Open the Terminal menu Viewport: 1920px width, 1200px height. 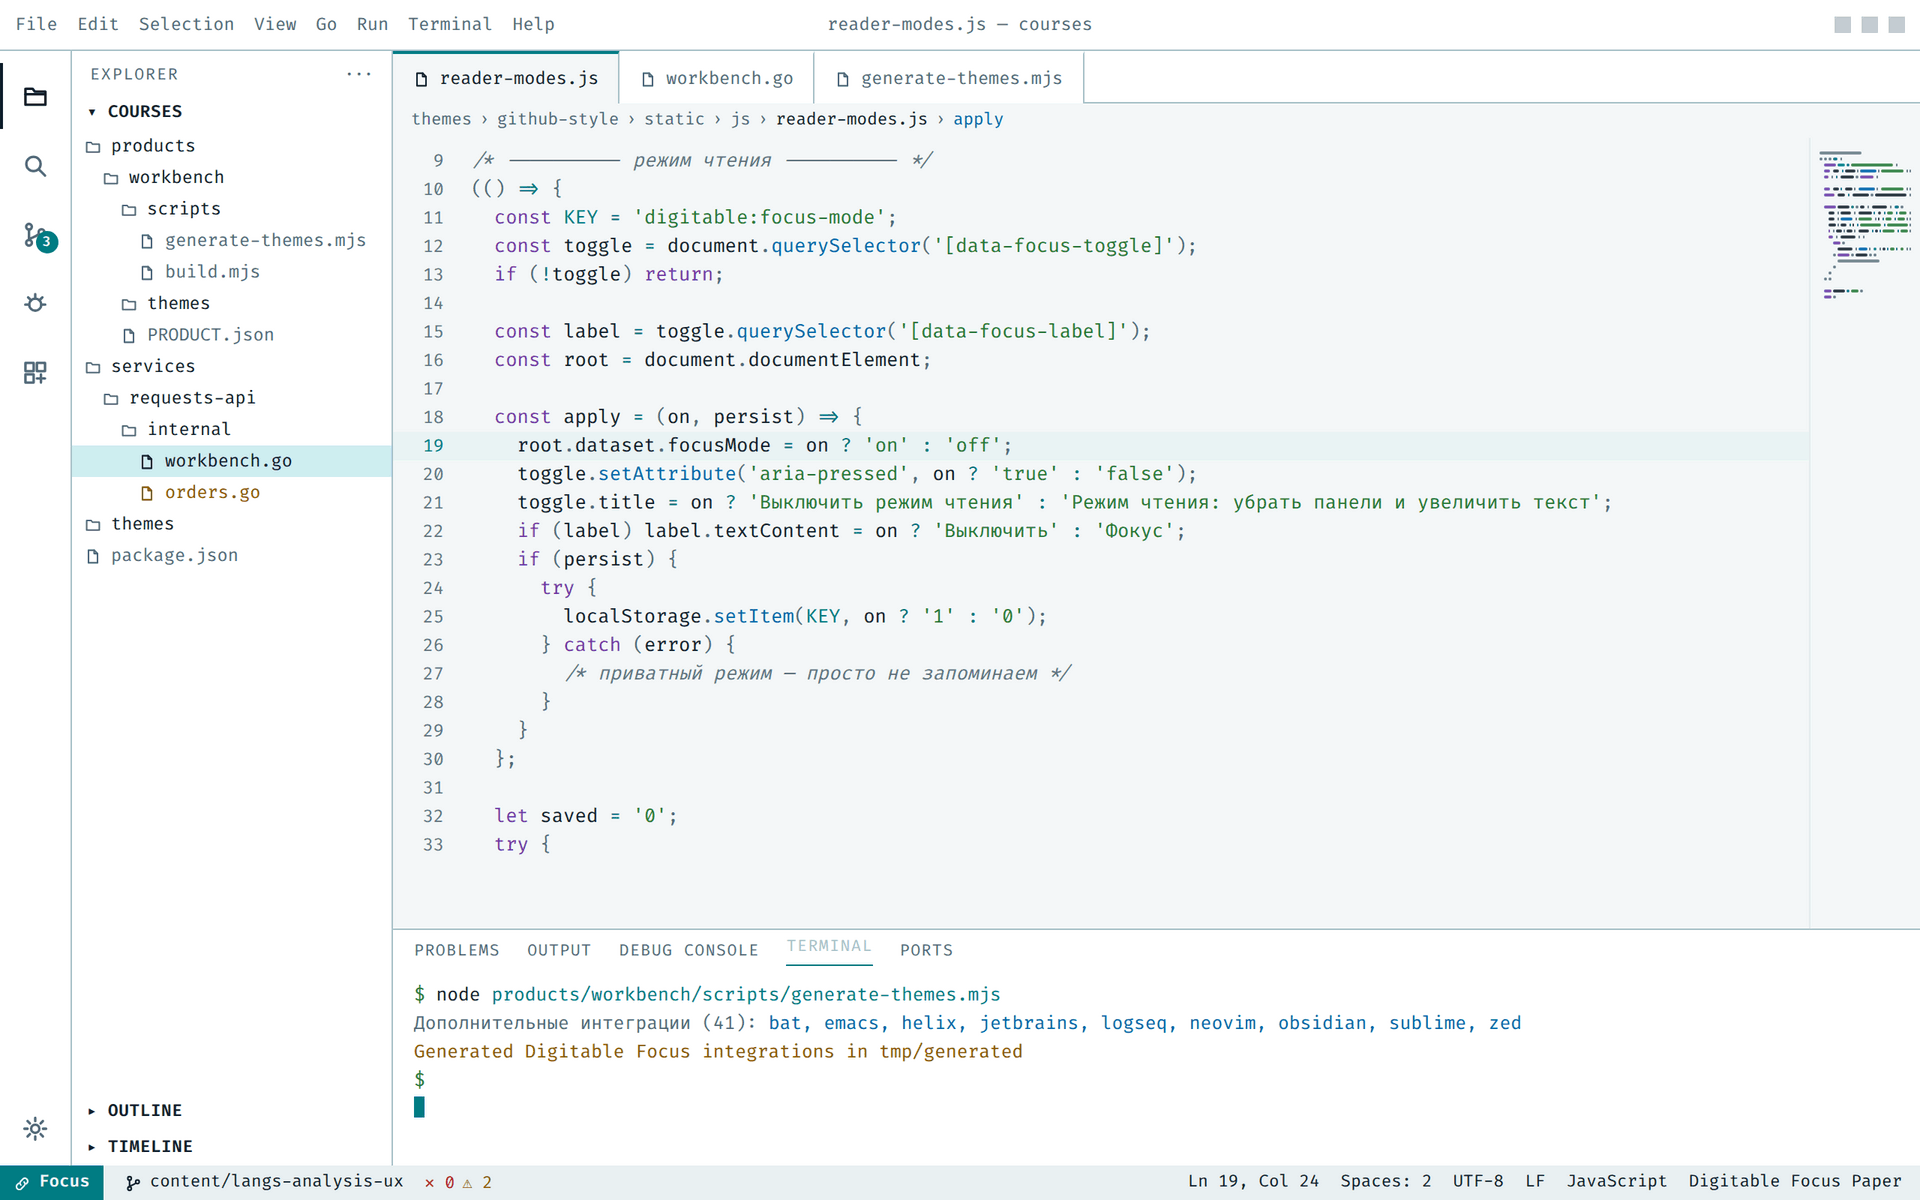(449, 24)
